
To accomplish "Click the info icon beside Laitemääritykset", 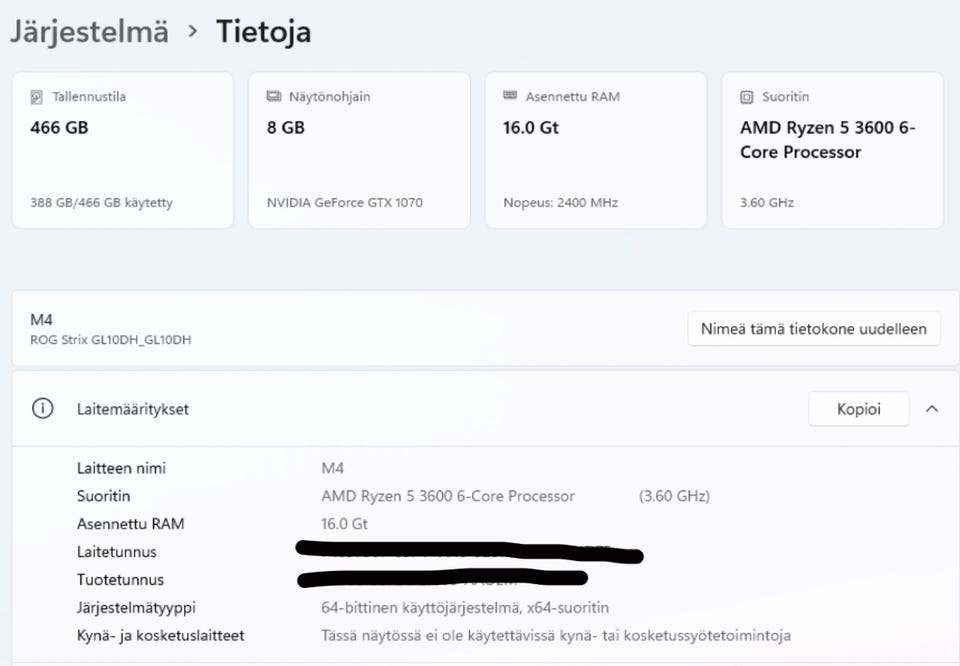I will click(x=42, y=409).
